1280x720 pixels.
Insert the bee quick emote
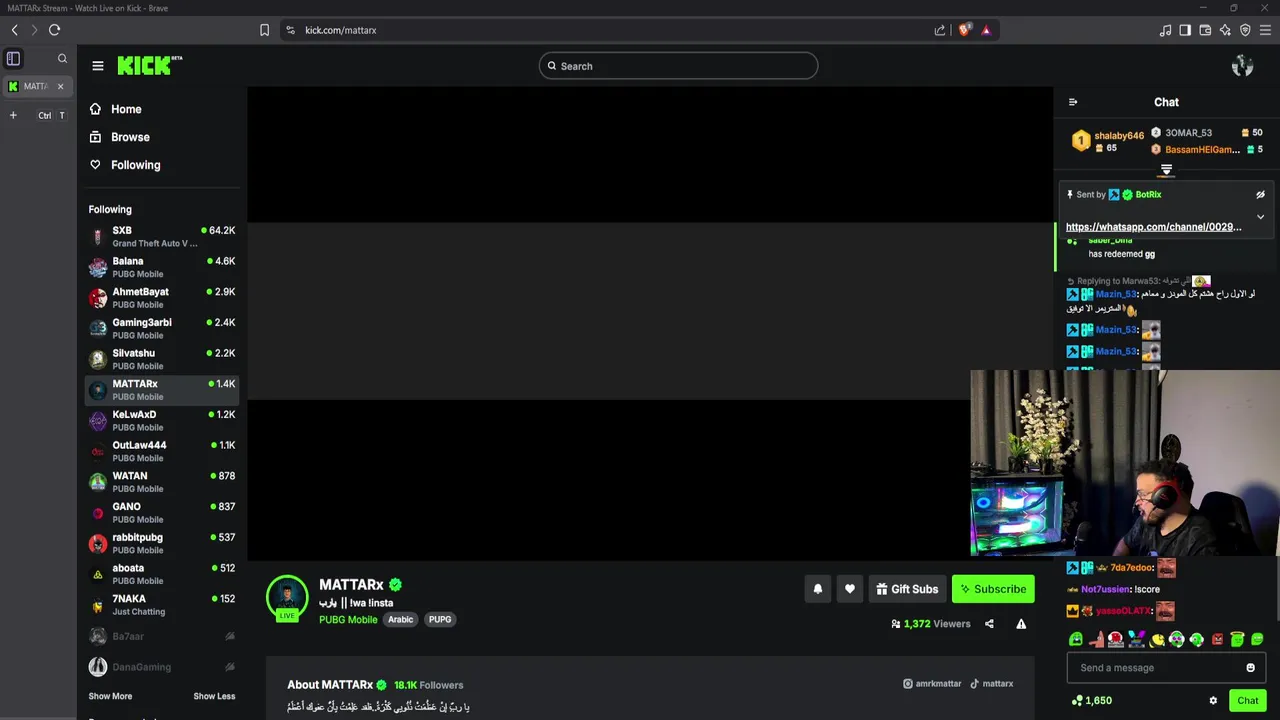tap(1157, 639)
